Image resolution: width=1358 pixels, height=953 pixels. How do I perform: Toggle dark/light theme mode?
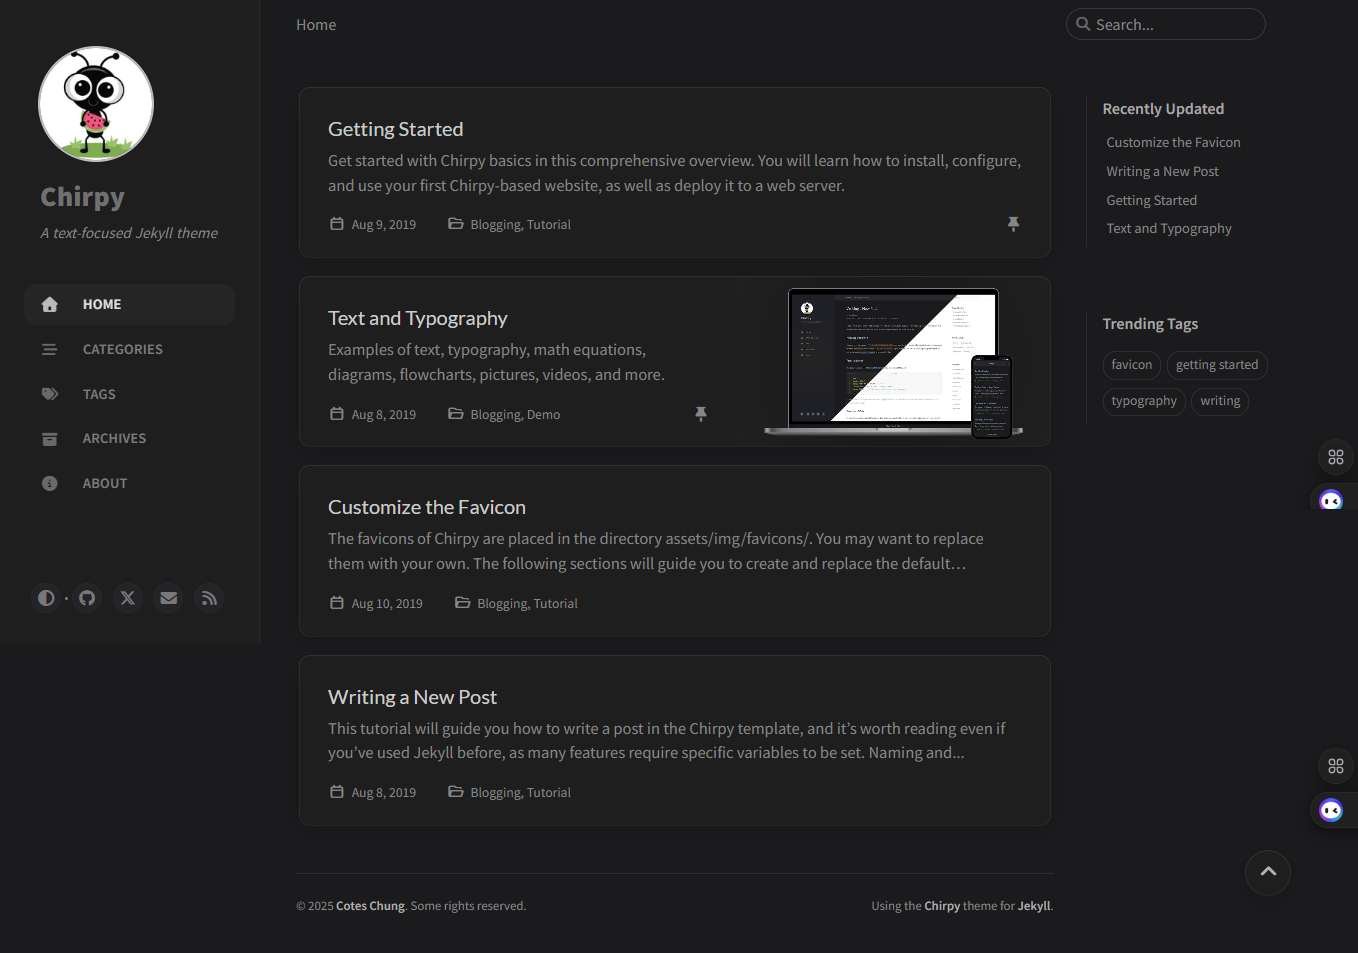pos(46,598)
